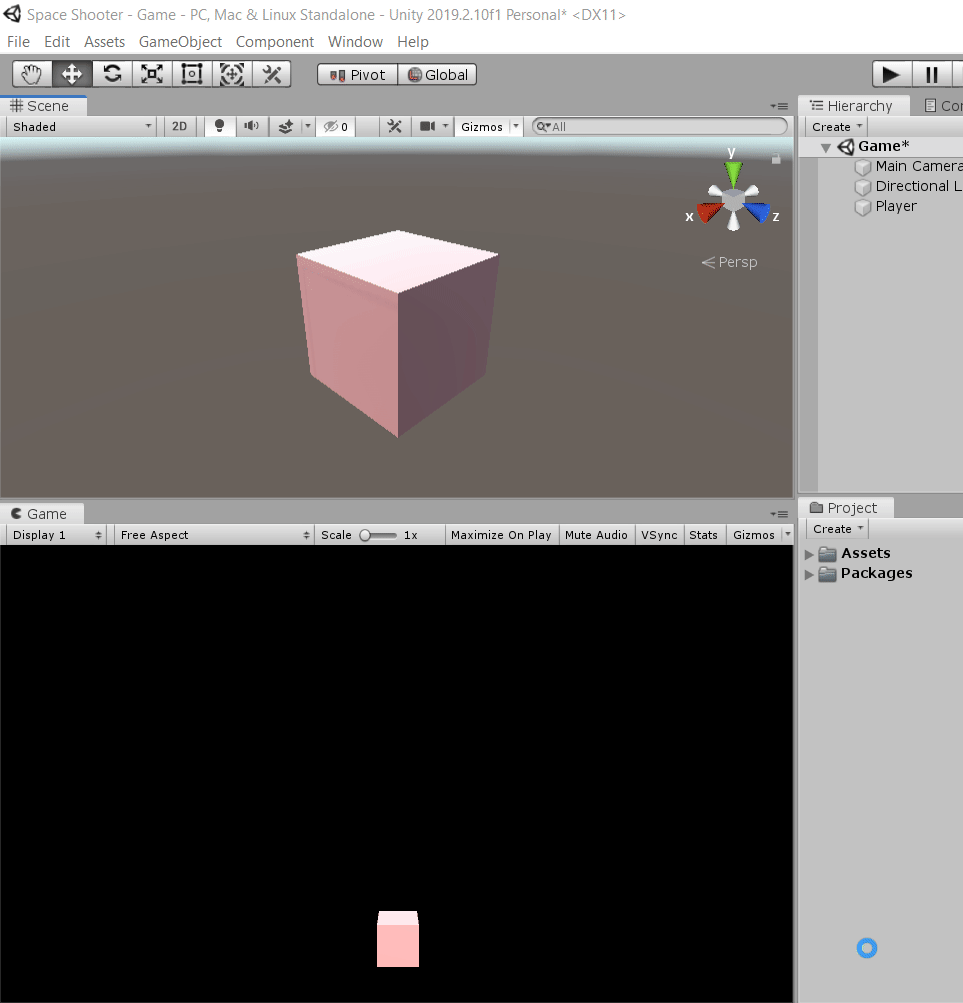Open Game panel options menu
The height and width of the screenshot is (1003, 963).
click(x=779, y=514)
